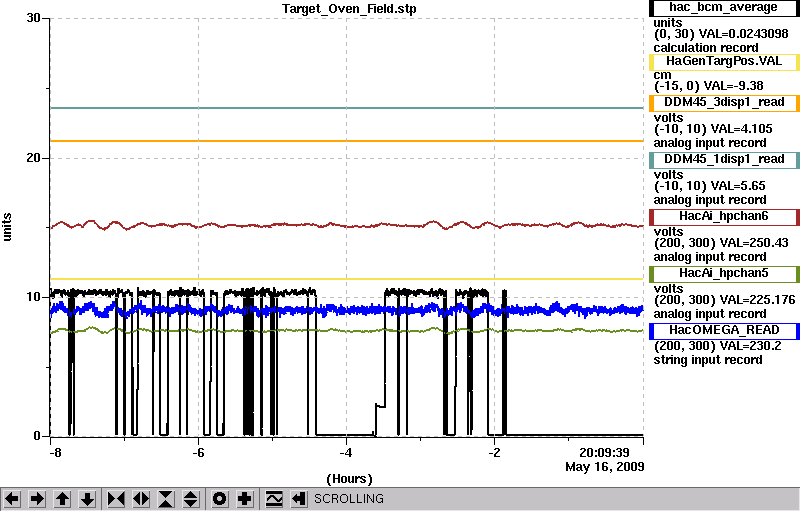Click the string input record label
The width and height of the screenshot is (800, 511).
pyautogui.click(x=708, y=360)
